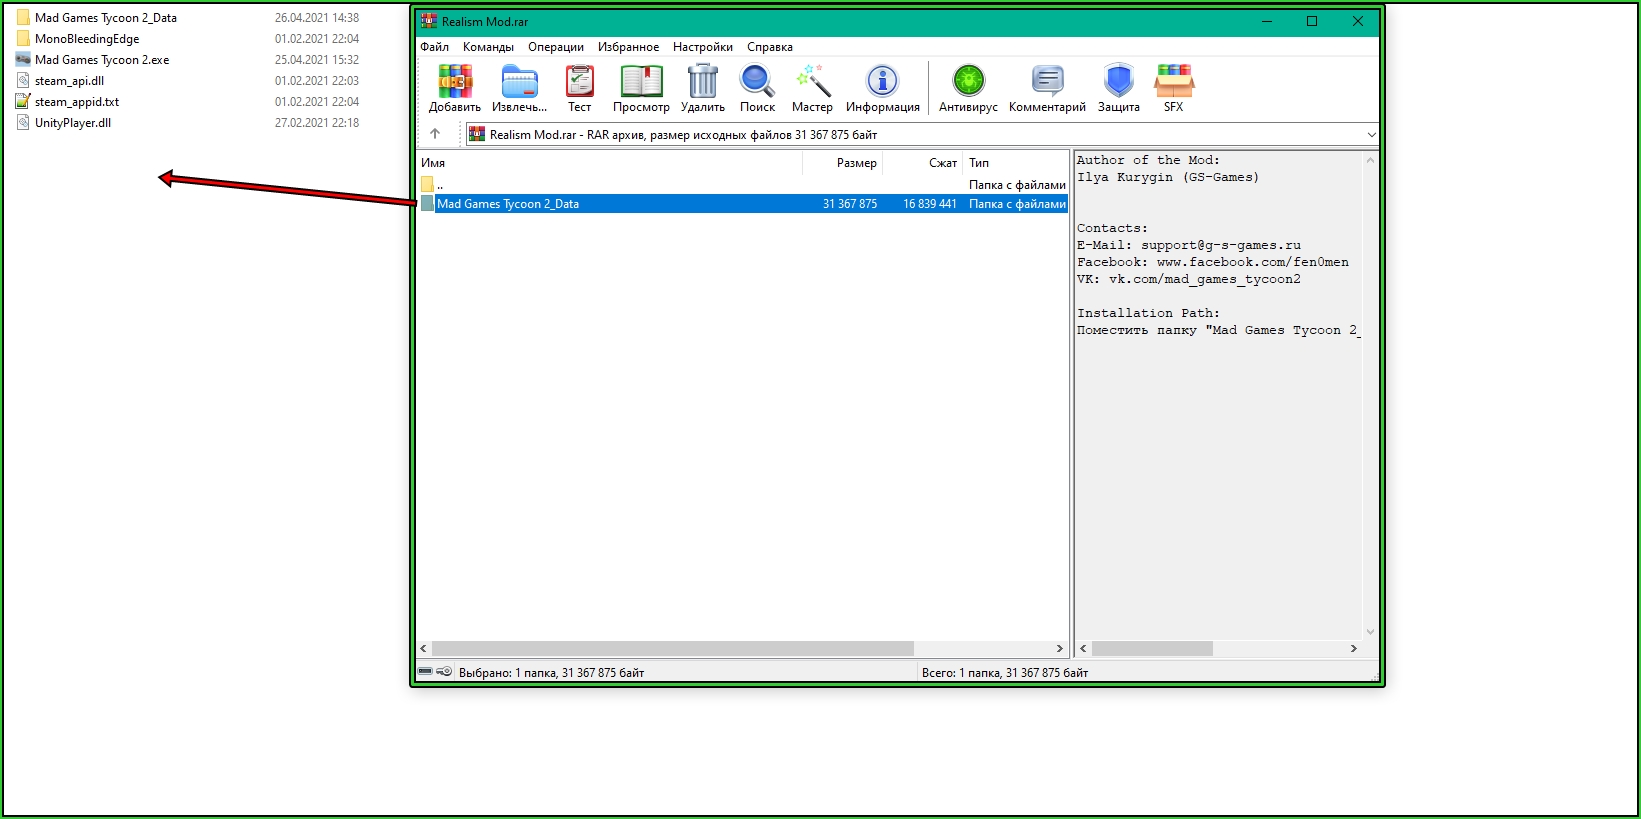This screenshot has height=819, width=1641.
Task: Click 'Выбрано: 1 папка' status bar text
Action: (551, 673)
